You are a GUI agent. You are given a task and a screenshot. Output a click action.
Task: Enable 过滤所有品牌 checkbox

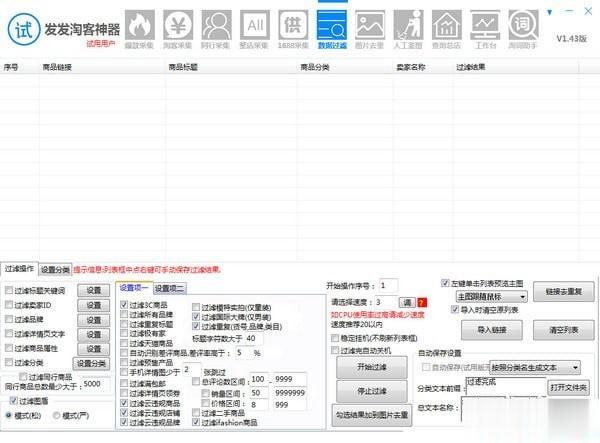pyautogui.click(x=124, y=314)
